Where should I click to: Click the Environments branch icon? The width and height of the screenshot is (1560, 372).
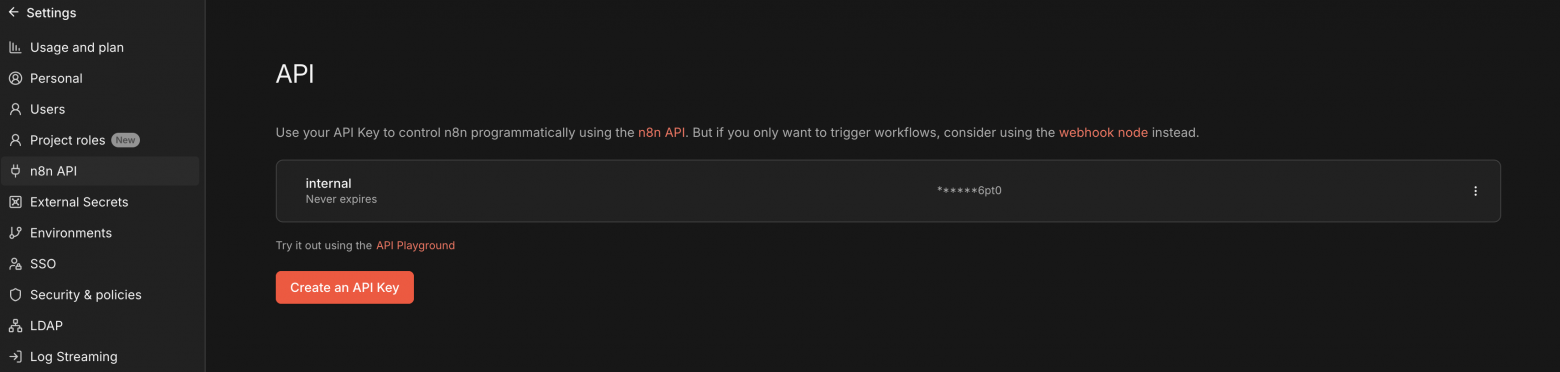(15, 233)
